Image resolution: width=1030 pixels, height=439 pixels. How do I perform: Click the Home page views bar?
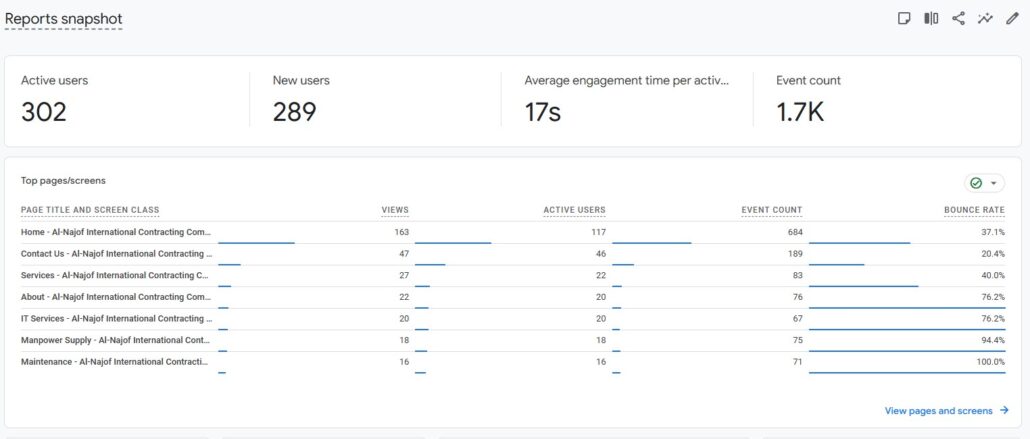click(x=256, y=242)
